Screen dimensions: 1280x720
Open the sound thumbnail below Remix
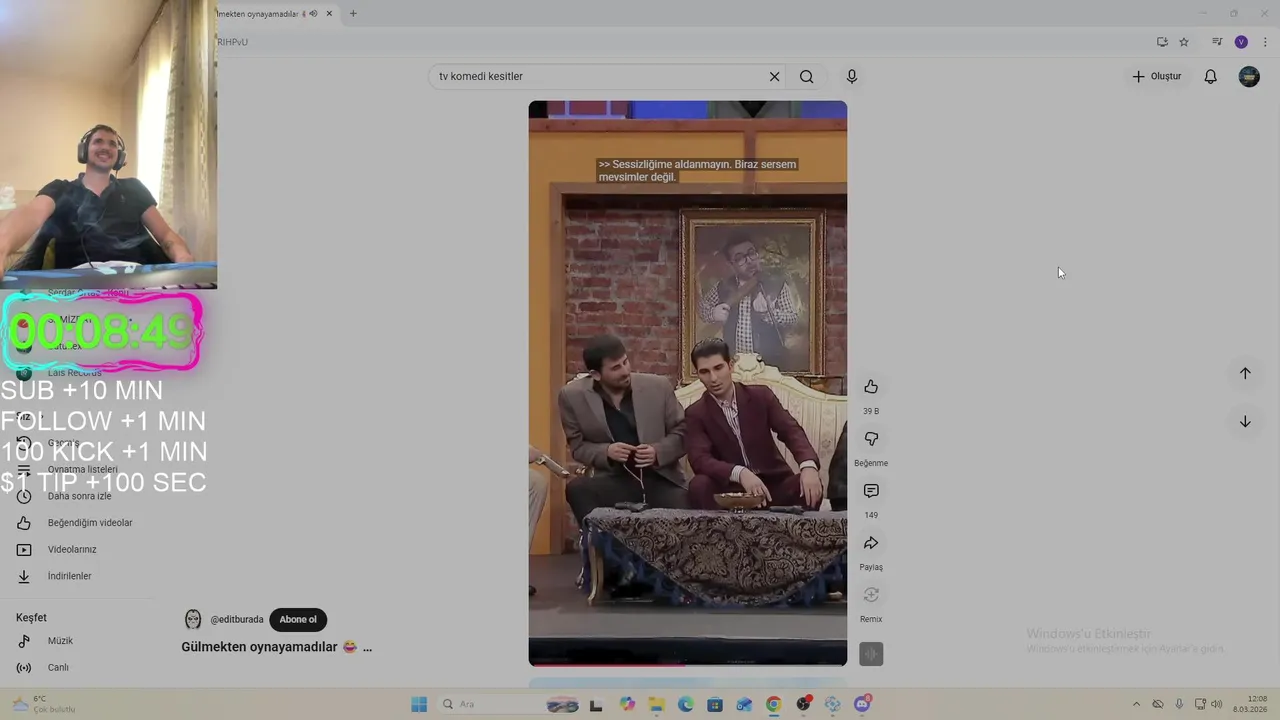[871, 654]
